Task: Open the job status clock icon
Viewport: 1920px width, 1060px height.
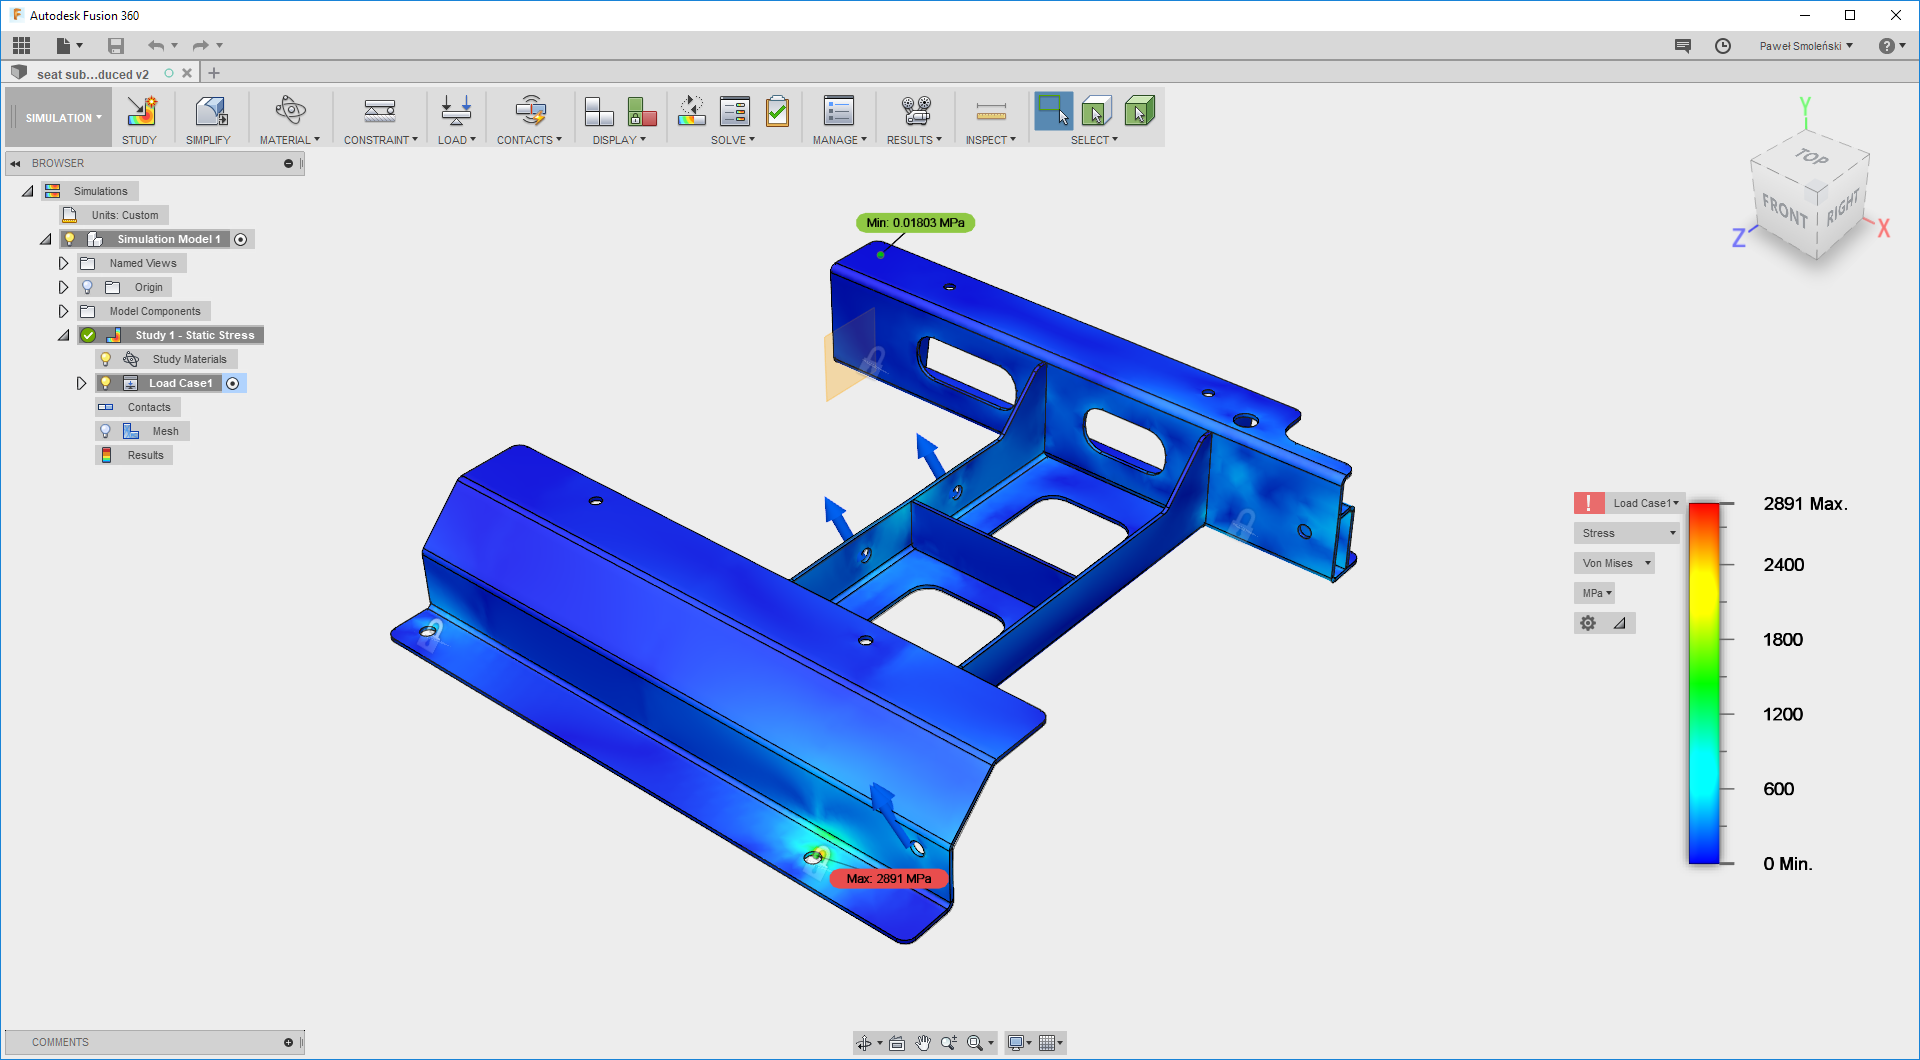Action: point(1722,46)
